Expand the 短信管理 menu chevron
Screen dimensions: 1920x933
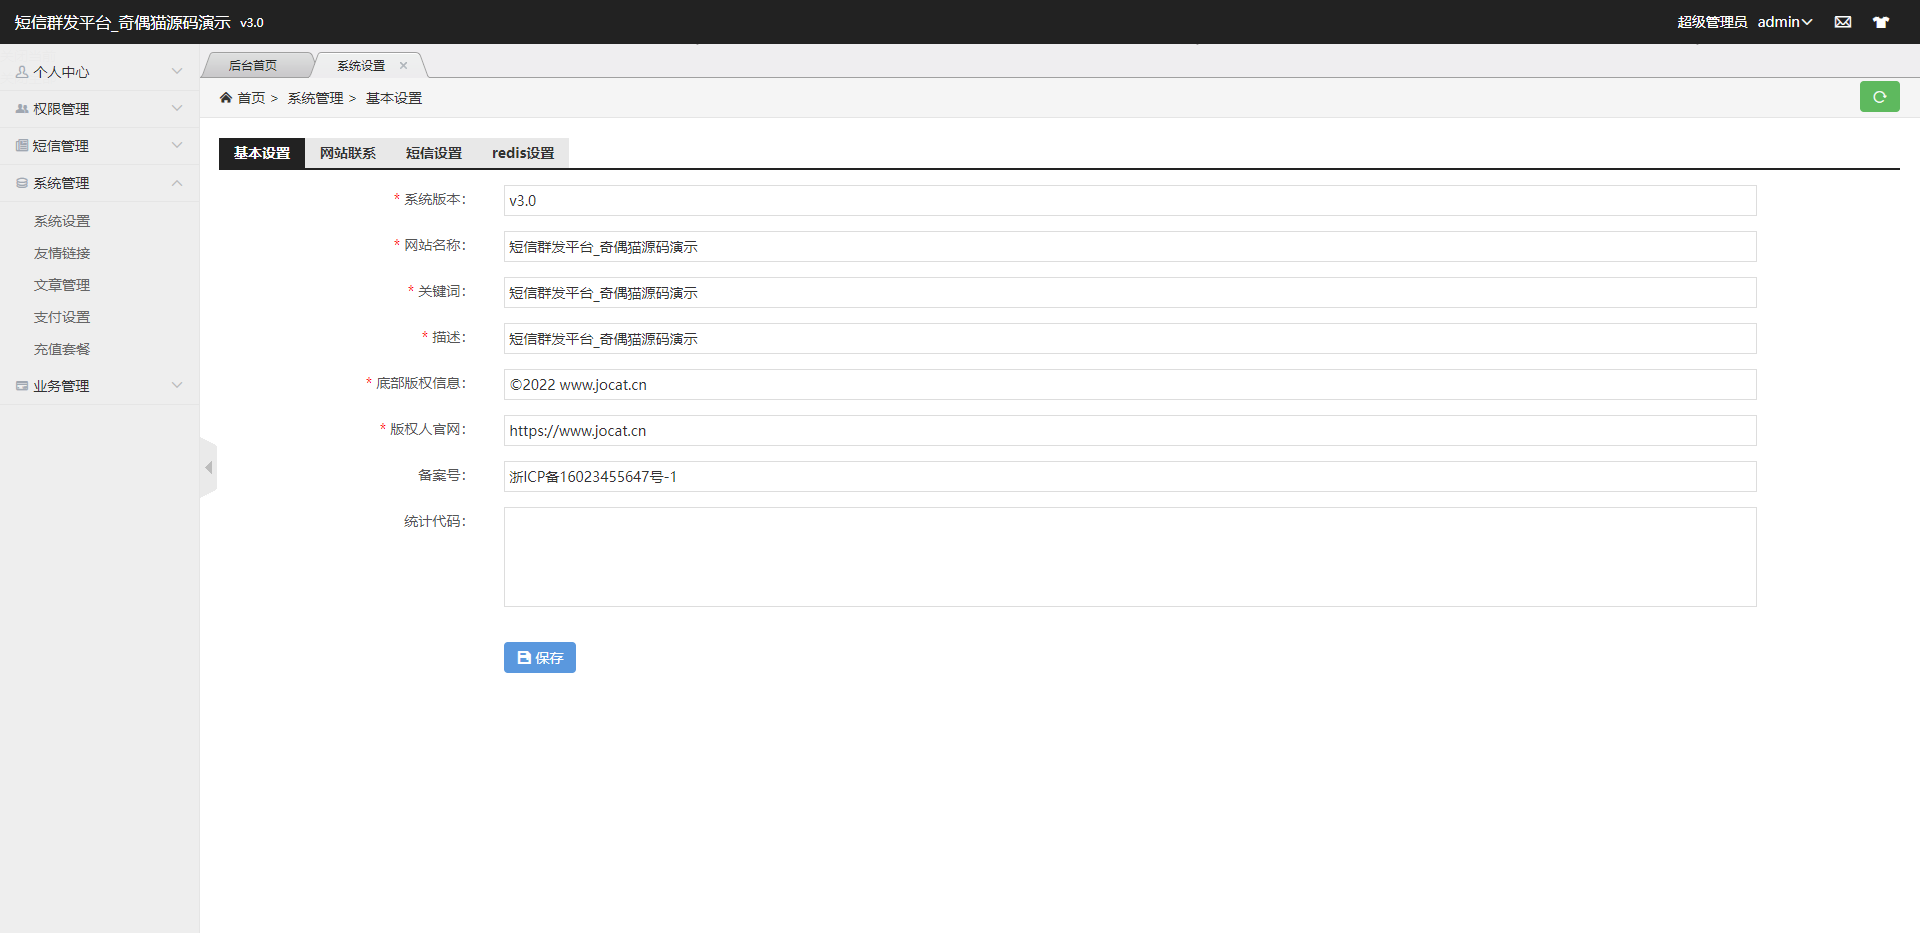click(177, 146)
